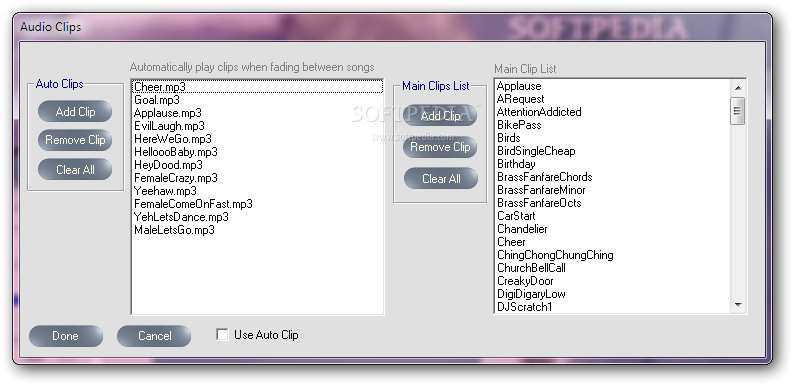
Task: Select Birthday in the Main Clip List
Action: [613, 164]
